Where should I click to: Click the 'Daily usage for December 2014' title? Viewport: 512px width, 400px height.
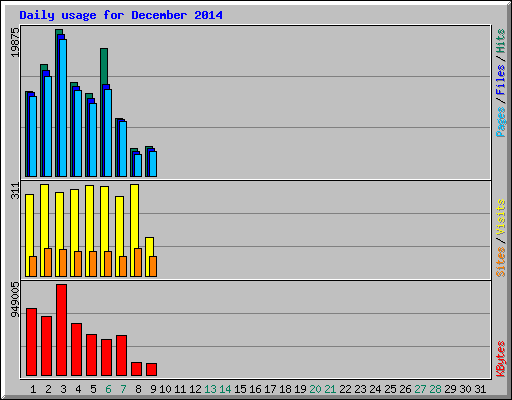coord(121,15)
